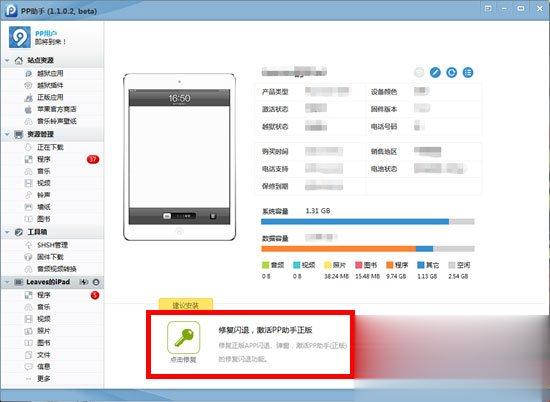The height and width of the screenshot is (402, 550).
Task: Click the red 37 badge on 程序
Action: click(93, 159)
